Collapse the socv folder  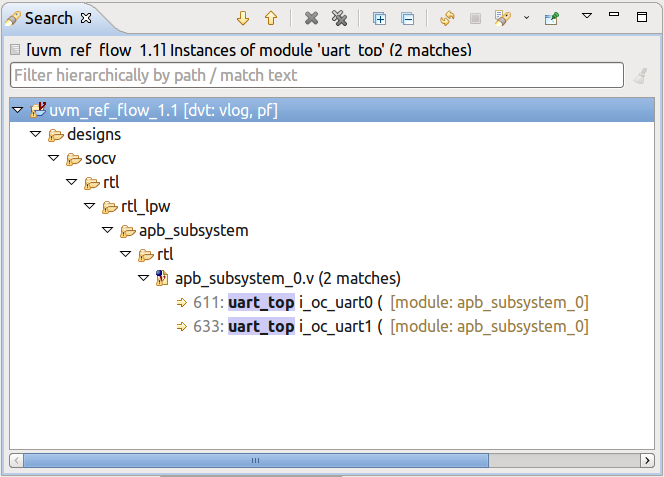(53, 158)
